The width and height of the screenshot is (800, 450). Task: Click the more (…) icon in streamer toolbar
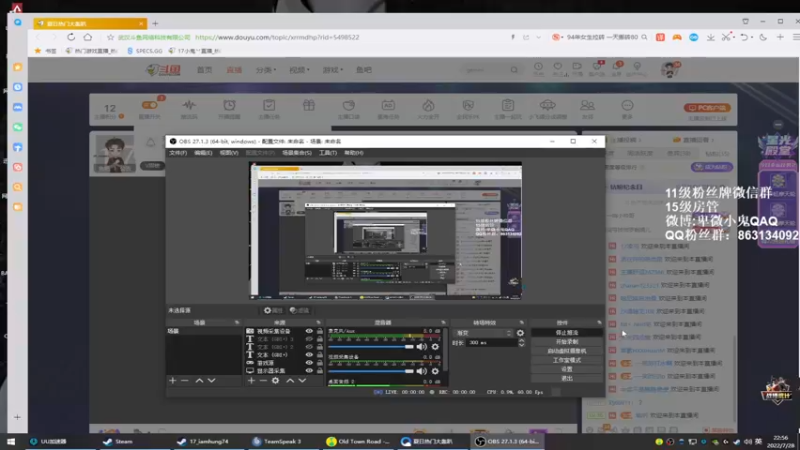pos(627,106)
